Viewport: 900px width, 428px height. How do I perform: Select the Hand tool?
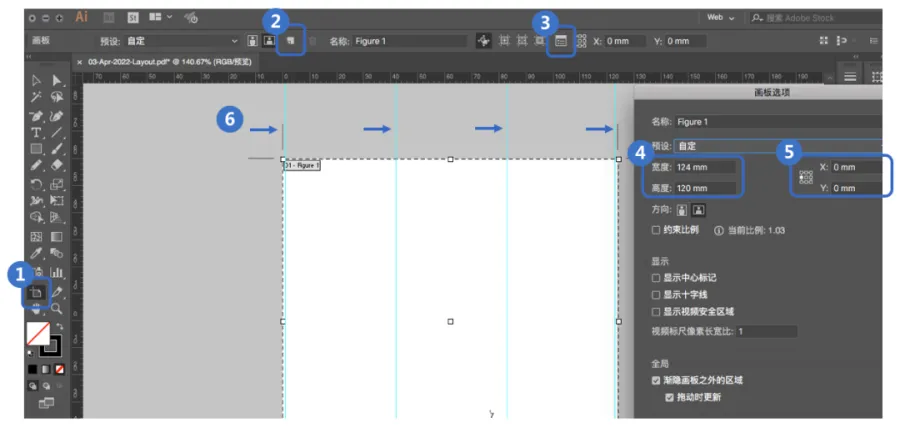pos(37,309)
